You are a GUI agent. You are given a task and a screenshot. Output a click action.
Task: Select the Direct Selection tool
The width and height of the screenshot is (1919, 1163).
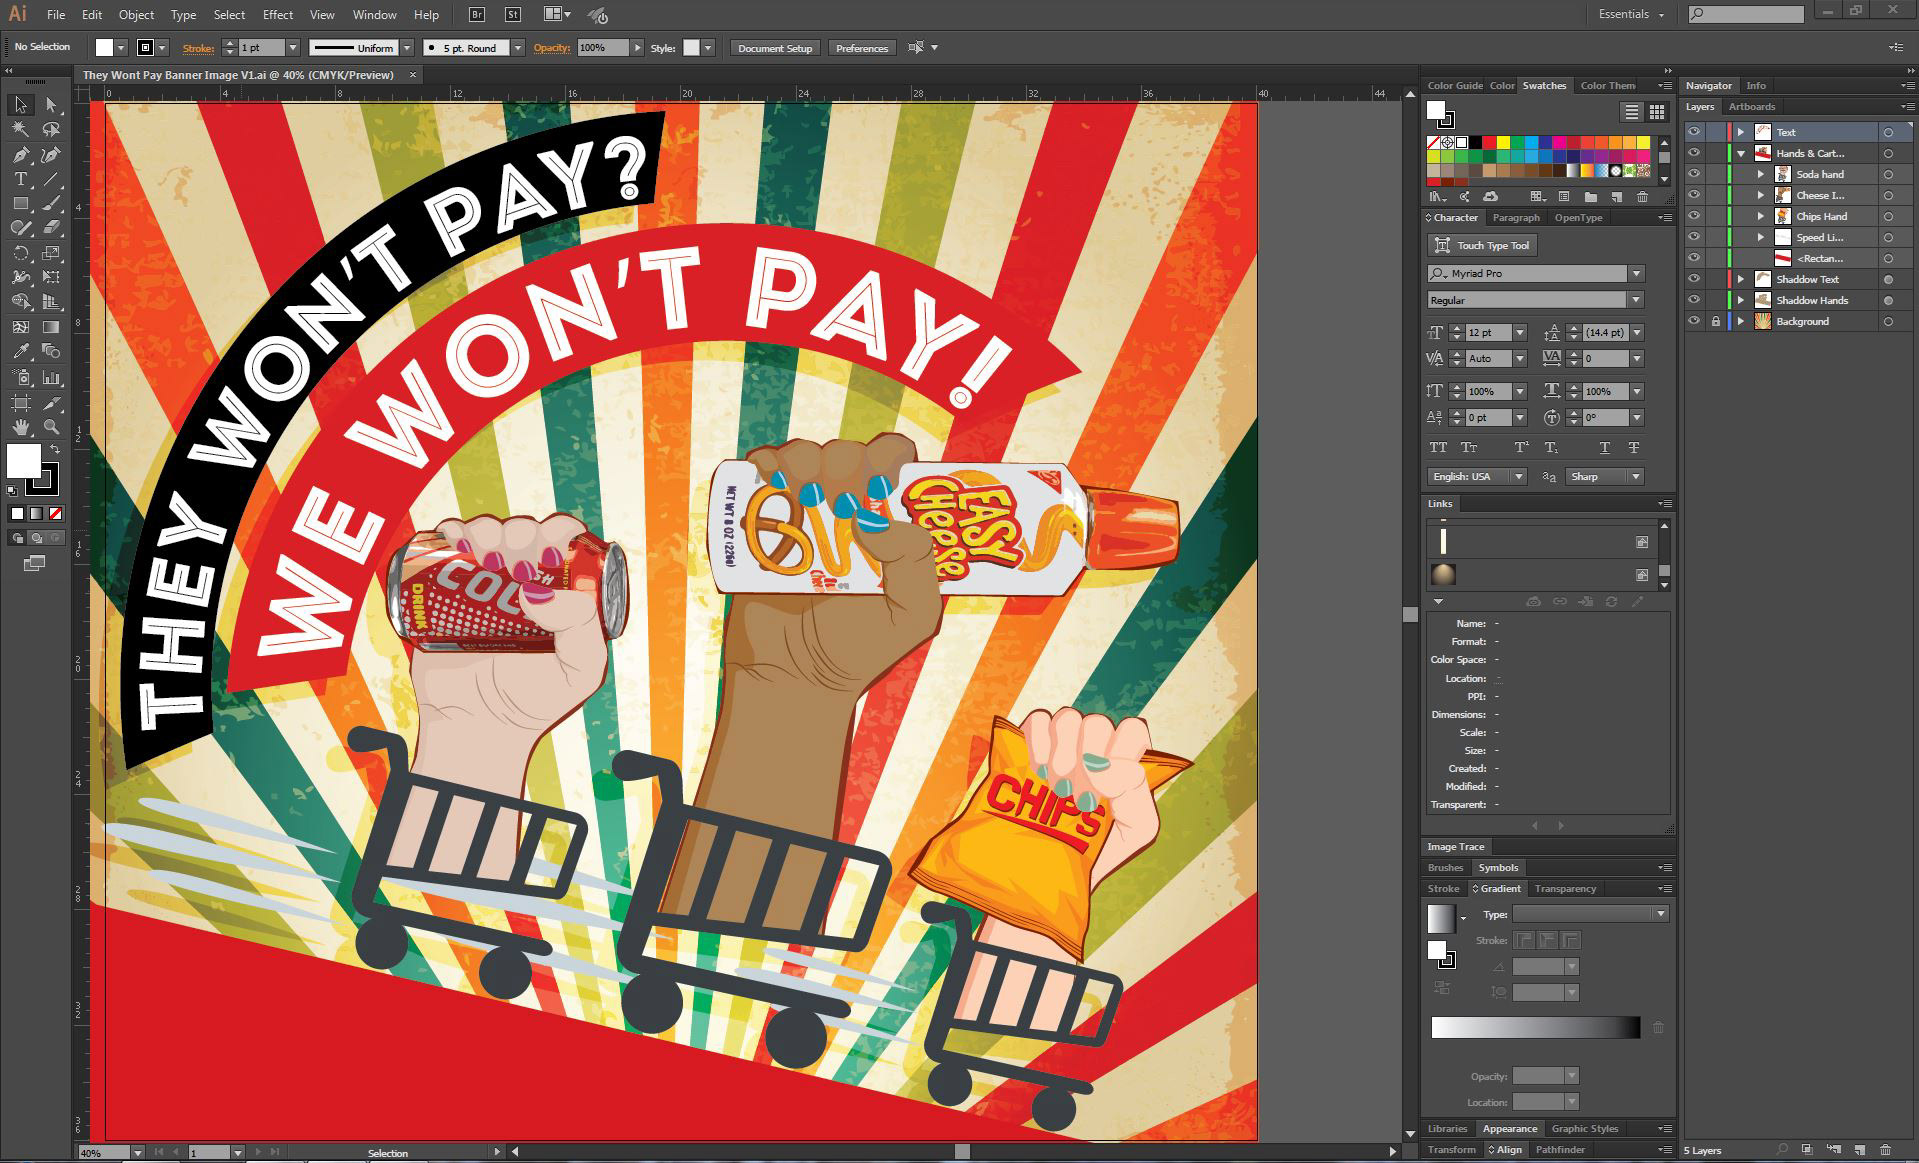pyautogui.click(x=51, y=105)
